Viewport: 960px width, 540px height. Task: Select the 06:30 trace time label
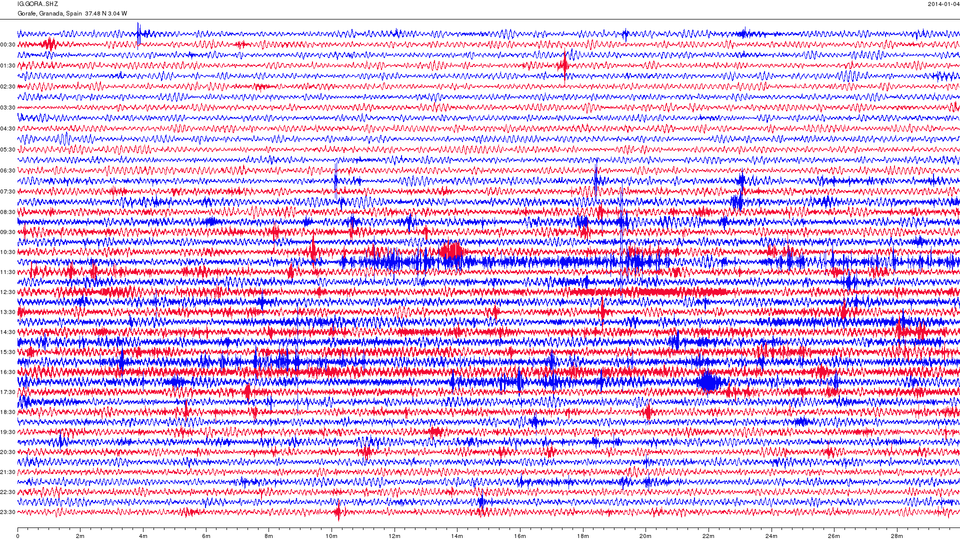click(7, 171)
